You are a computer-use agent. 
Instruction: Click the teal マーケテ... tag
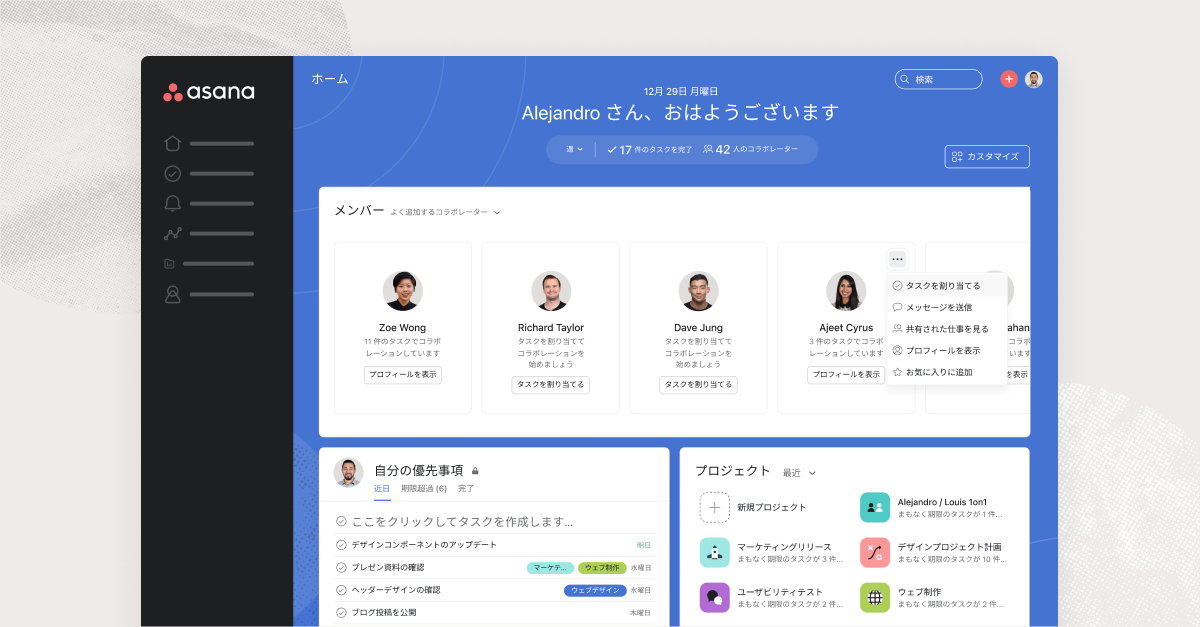pos(551,568)
